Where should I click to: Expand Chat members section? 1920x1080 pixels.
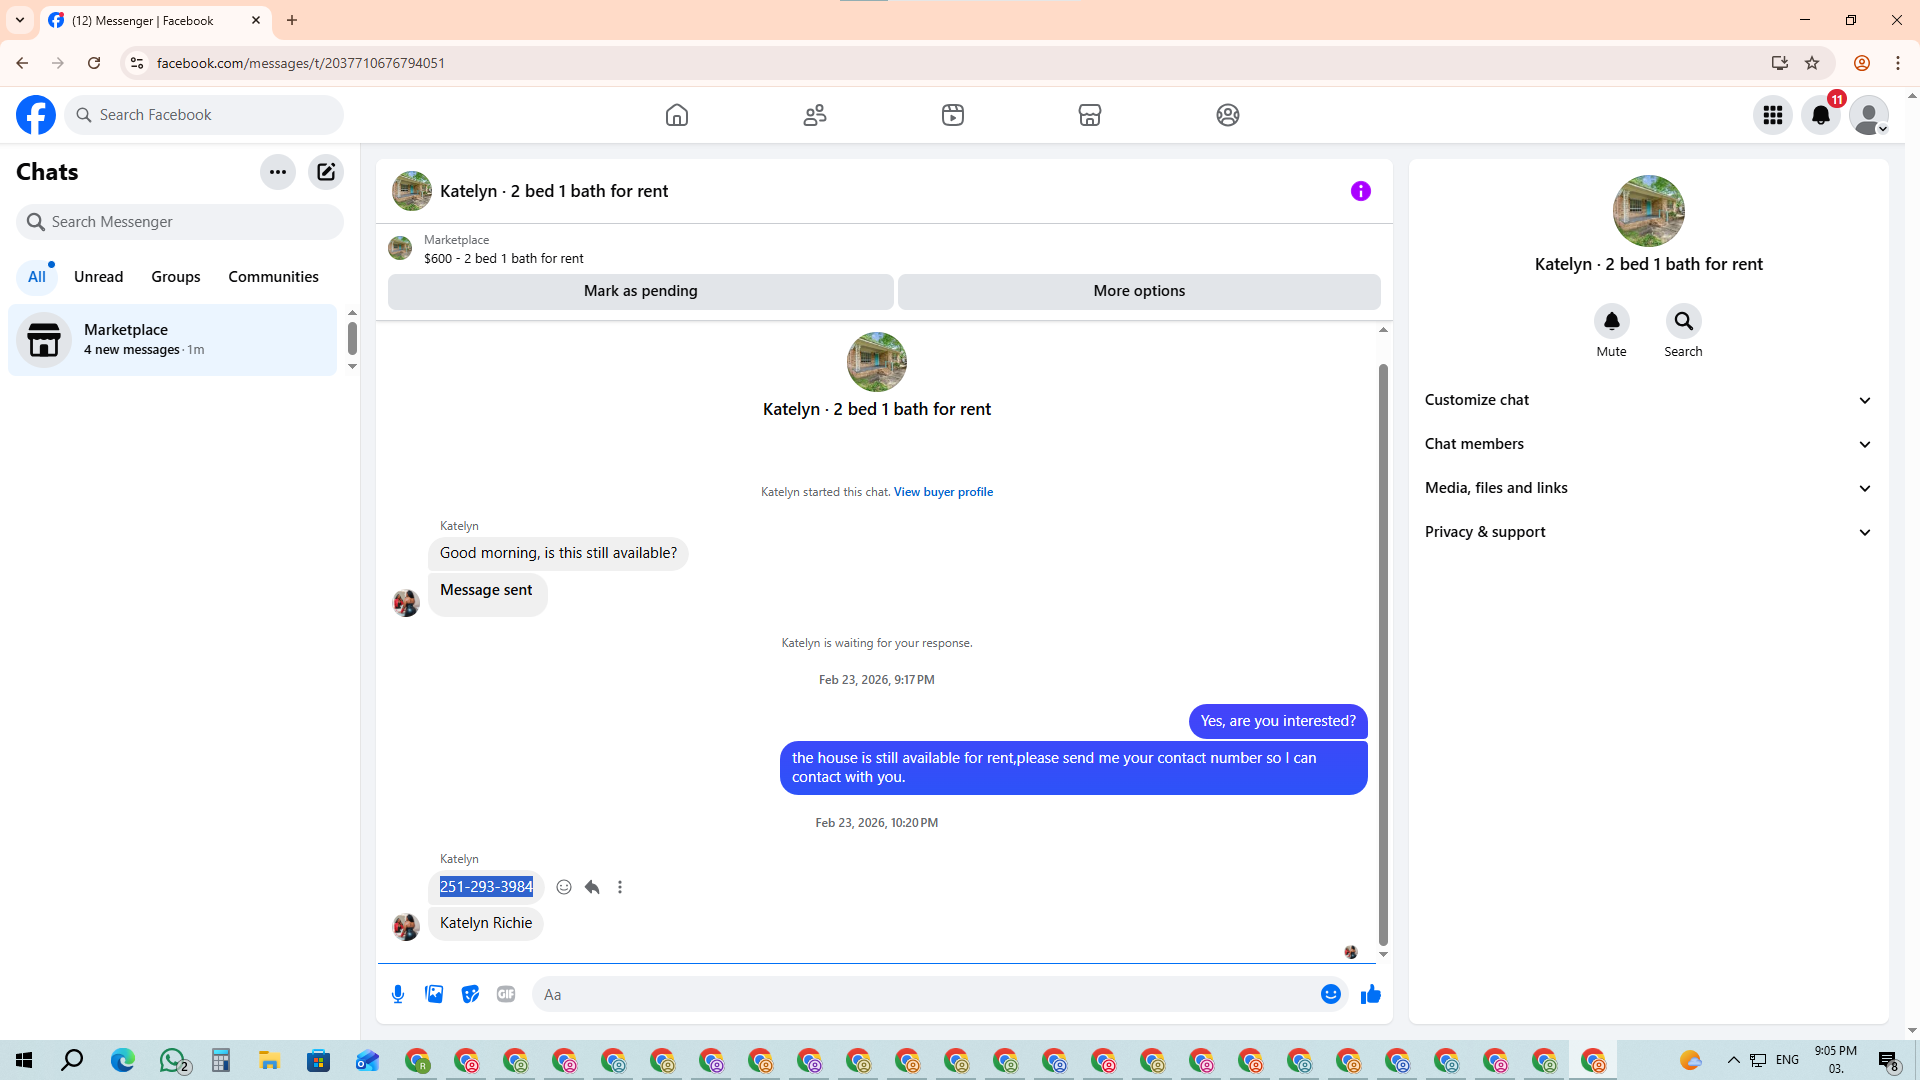tap(1648, 444)
